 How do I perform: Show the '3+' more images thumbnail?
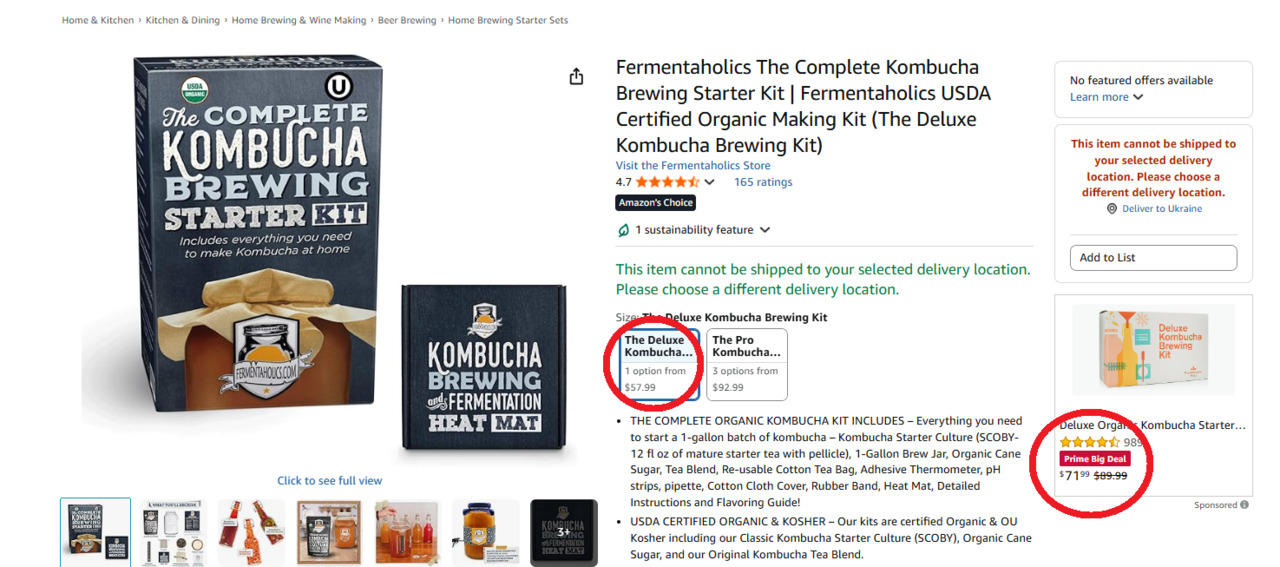[x=563, y=532]
